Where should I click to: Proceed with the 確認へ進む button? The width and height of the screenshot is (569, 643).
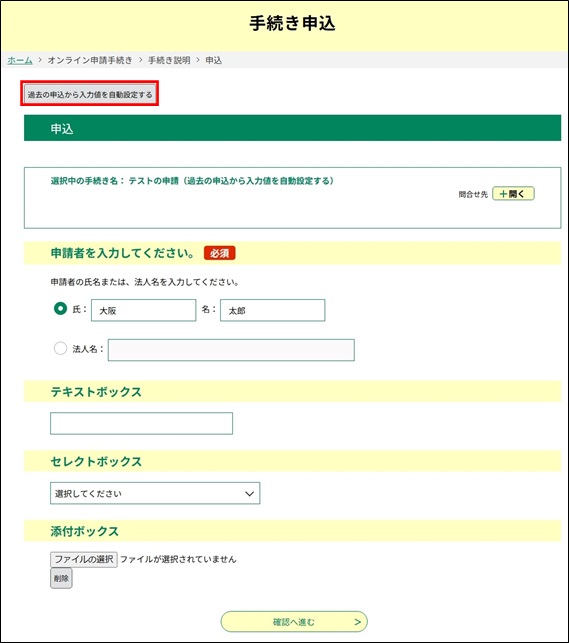pos(294,622)
